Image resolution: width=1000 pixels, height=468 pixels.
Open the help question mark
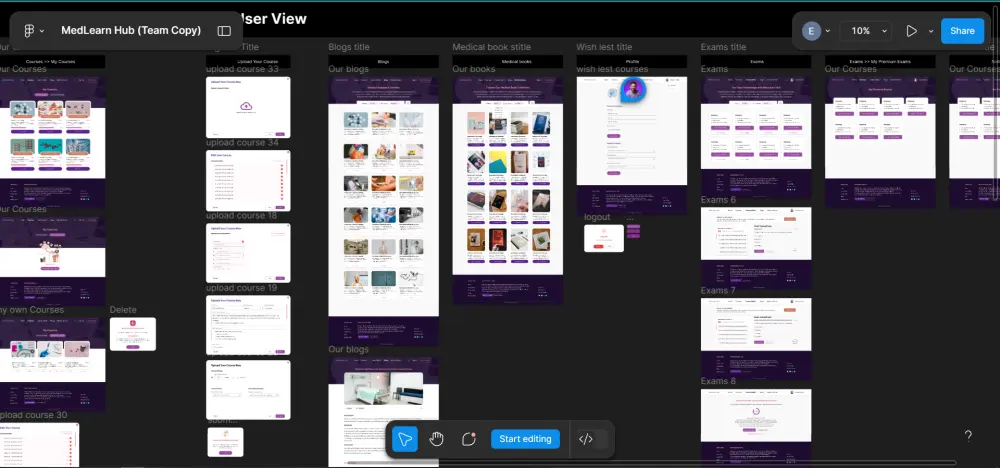[967, 435]
